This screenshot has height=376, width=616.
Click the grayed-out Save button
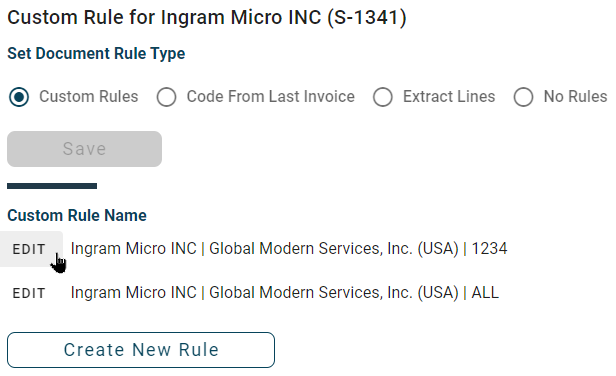84,149
